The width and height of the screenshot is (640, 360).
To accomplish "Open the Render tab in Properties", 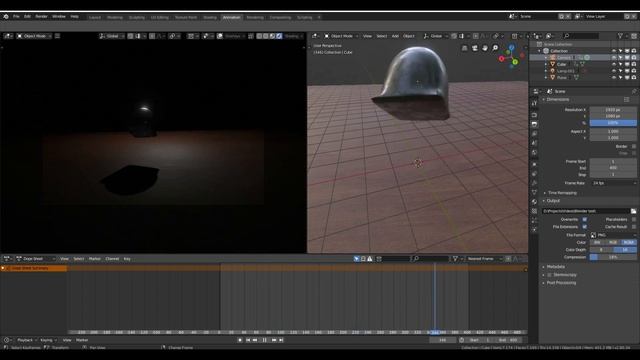I will [534, 115].
